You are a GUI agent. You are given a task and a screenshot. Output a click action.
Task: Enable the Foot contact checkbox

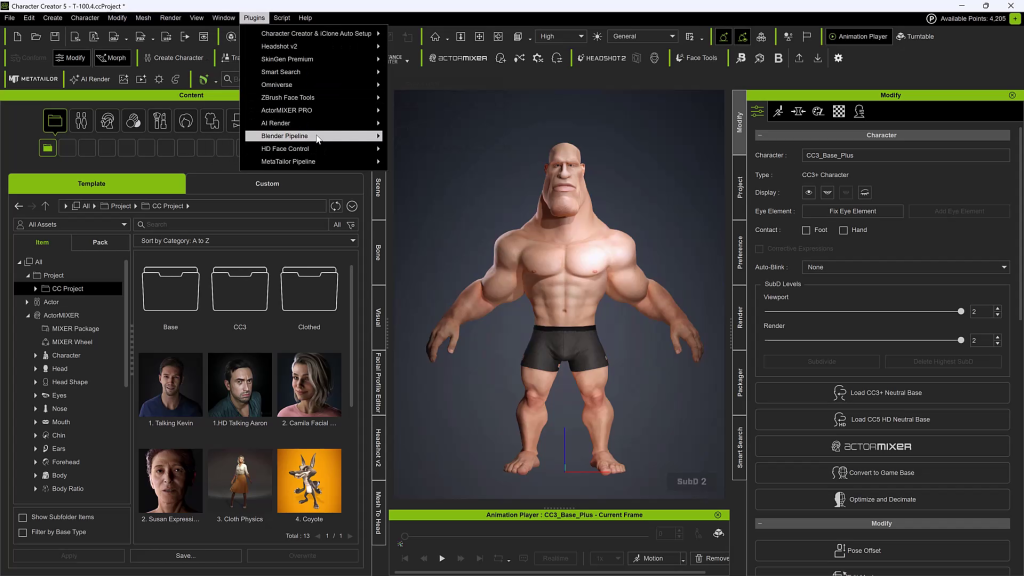coord(807,230)
